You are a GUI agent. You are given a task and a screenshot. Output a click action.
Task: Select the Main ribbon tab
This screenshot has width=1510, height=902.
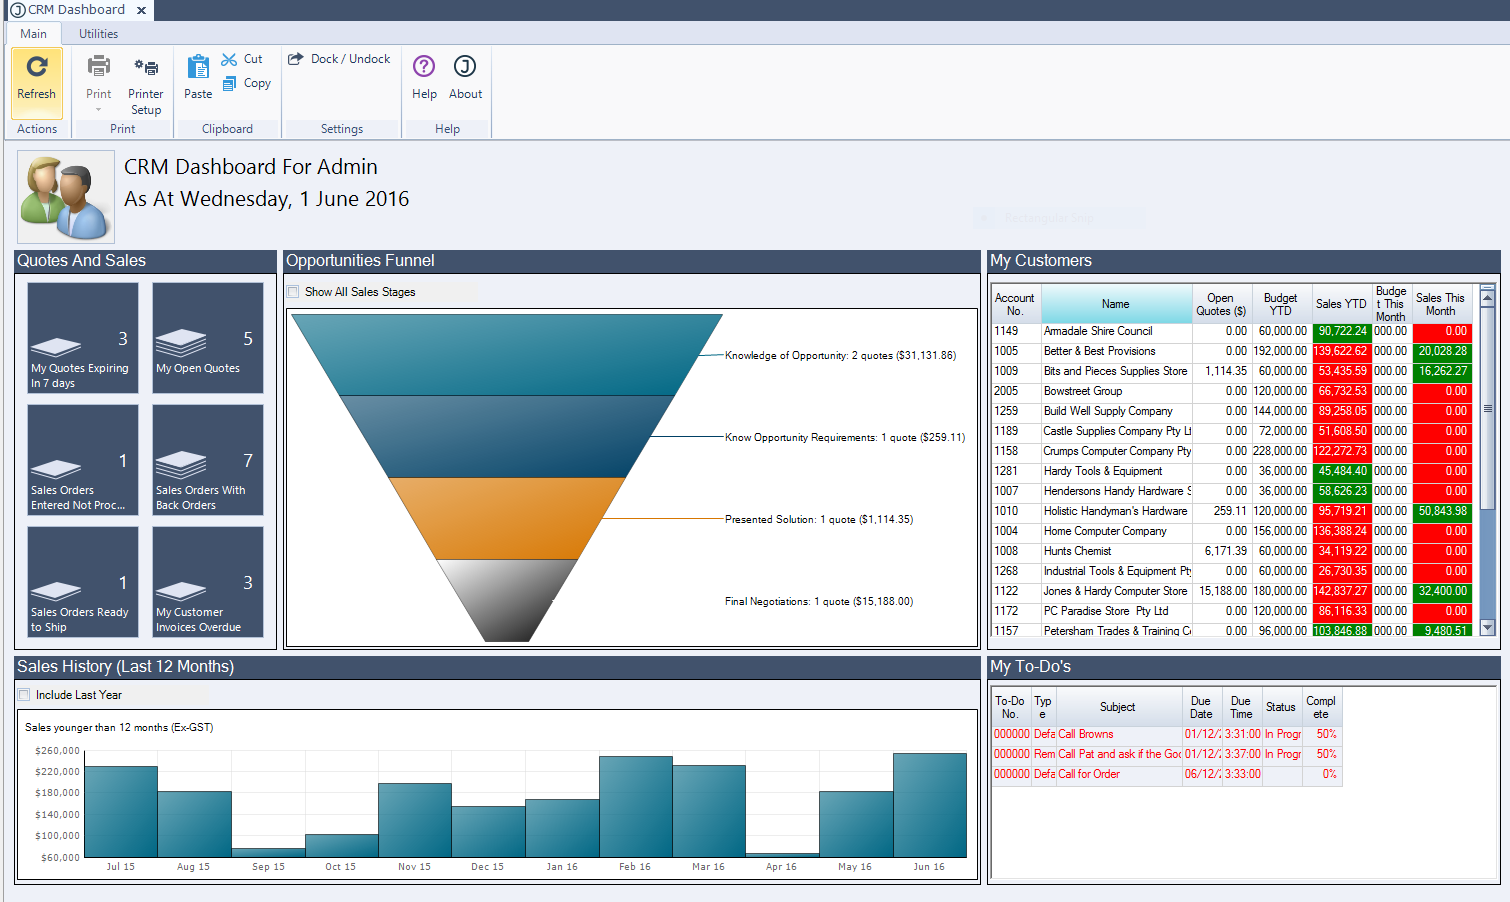(33, 34)
